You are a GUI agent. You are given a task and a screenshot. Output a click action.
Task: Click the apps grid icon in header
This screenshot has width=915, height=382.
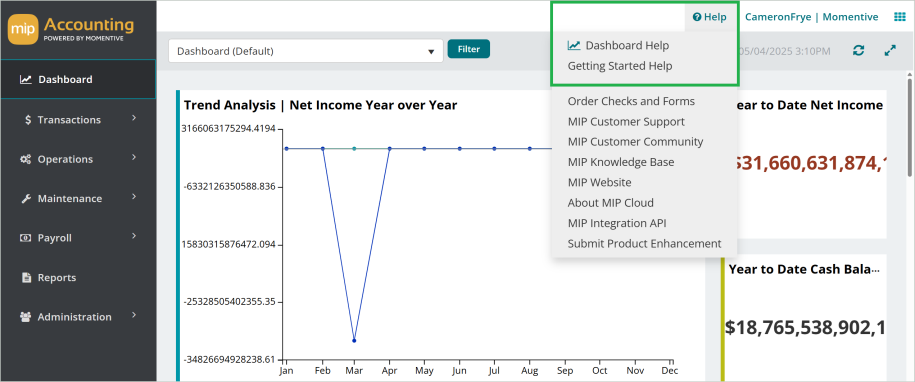900,17
